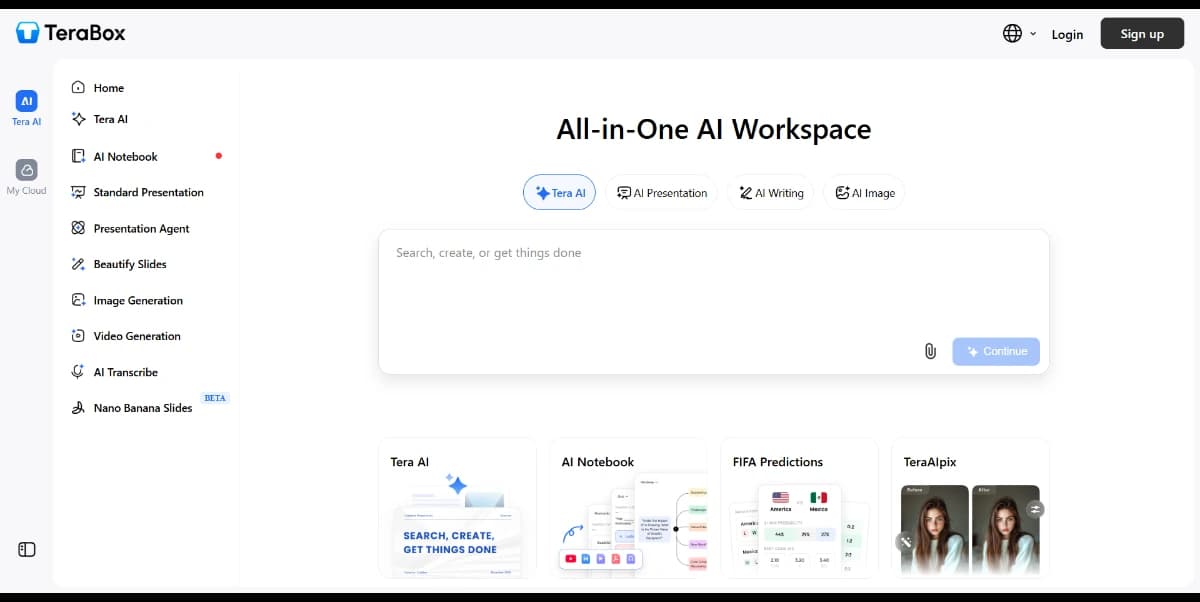This screenshot has width=1200, height=602.
Task: Select the AI Image tab
Action: tap(864, 193)
